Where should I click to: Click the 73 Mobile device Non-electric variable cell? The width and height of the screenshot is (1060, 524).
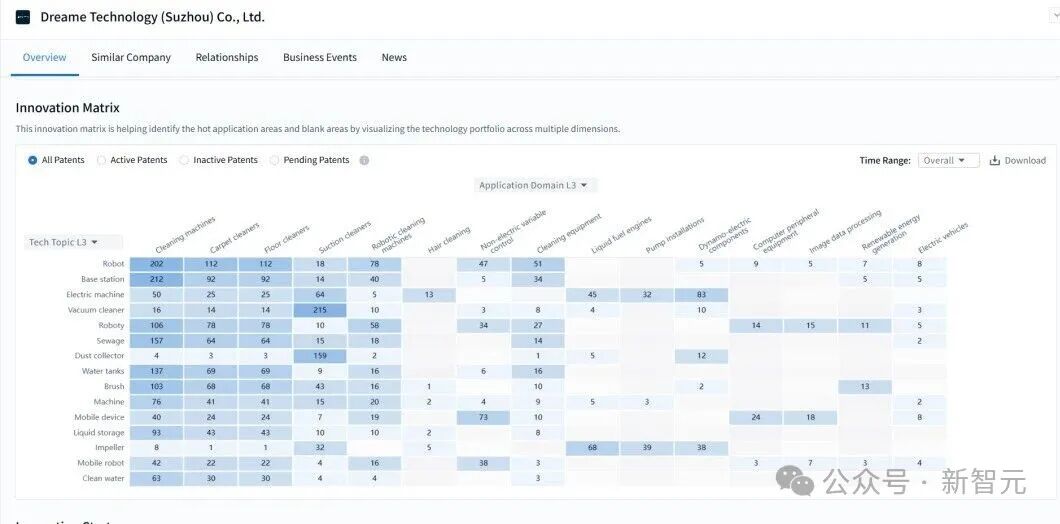(483, 417)
